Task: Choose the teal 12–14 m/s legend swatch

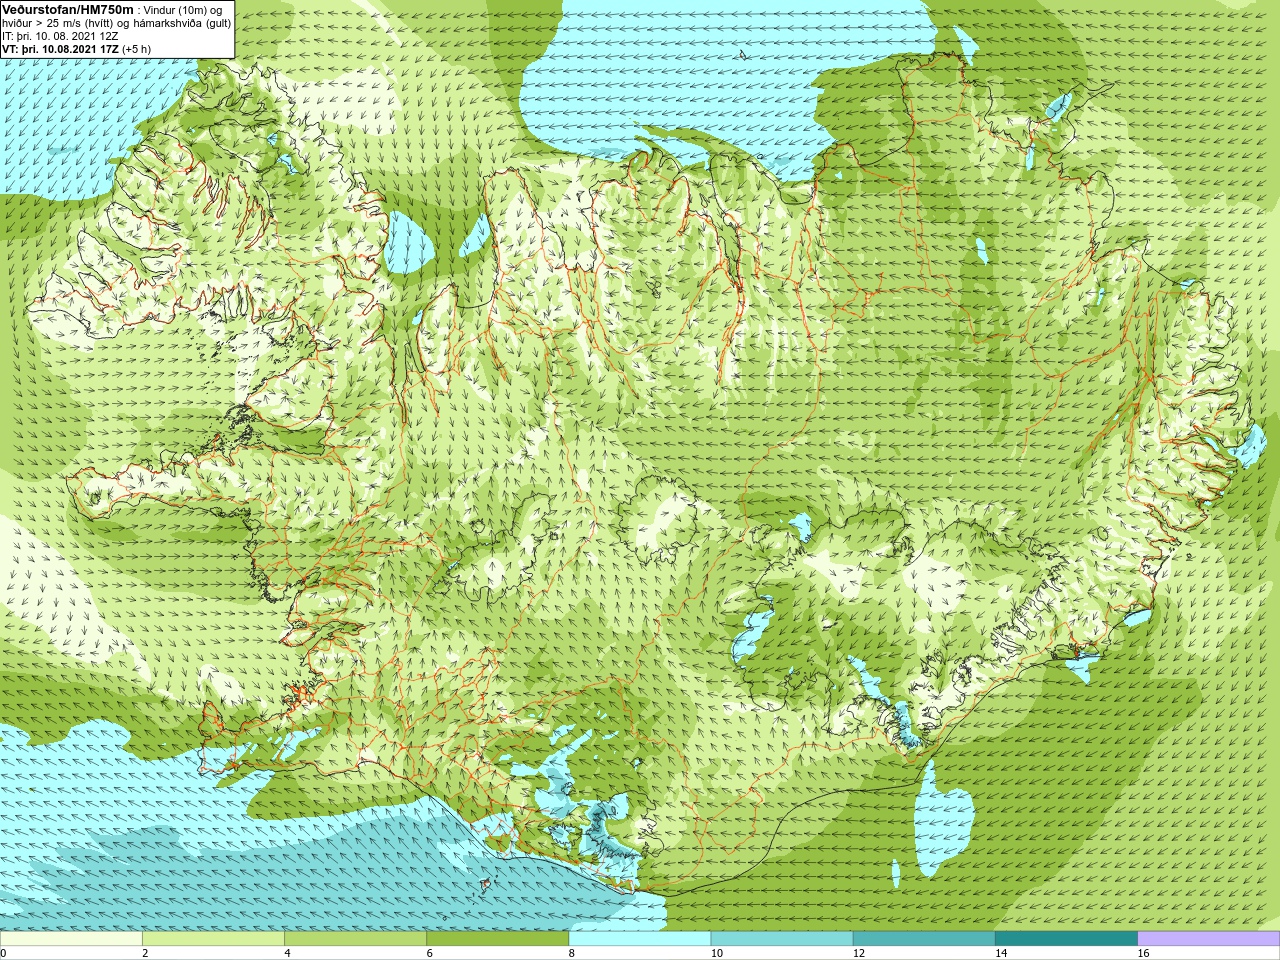Action: (924, 939)
